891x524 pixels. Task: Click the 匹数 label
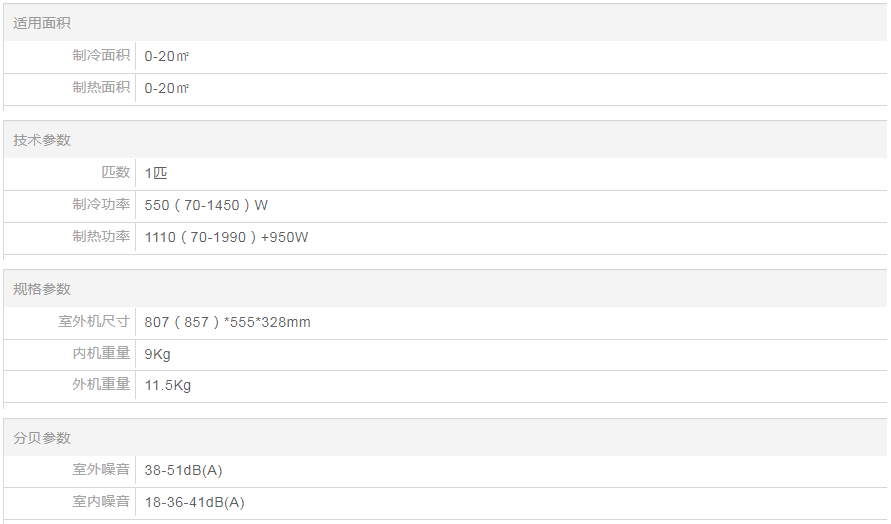tap(116, 173)
